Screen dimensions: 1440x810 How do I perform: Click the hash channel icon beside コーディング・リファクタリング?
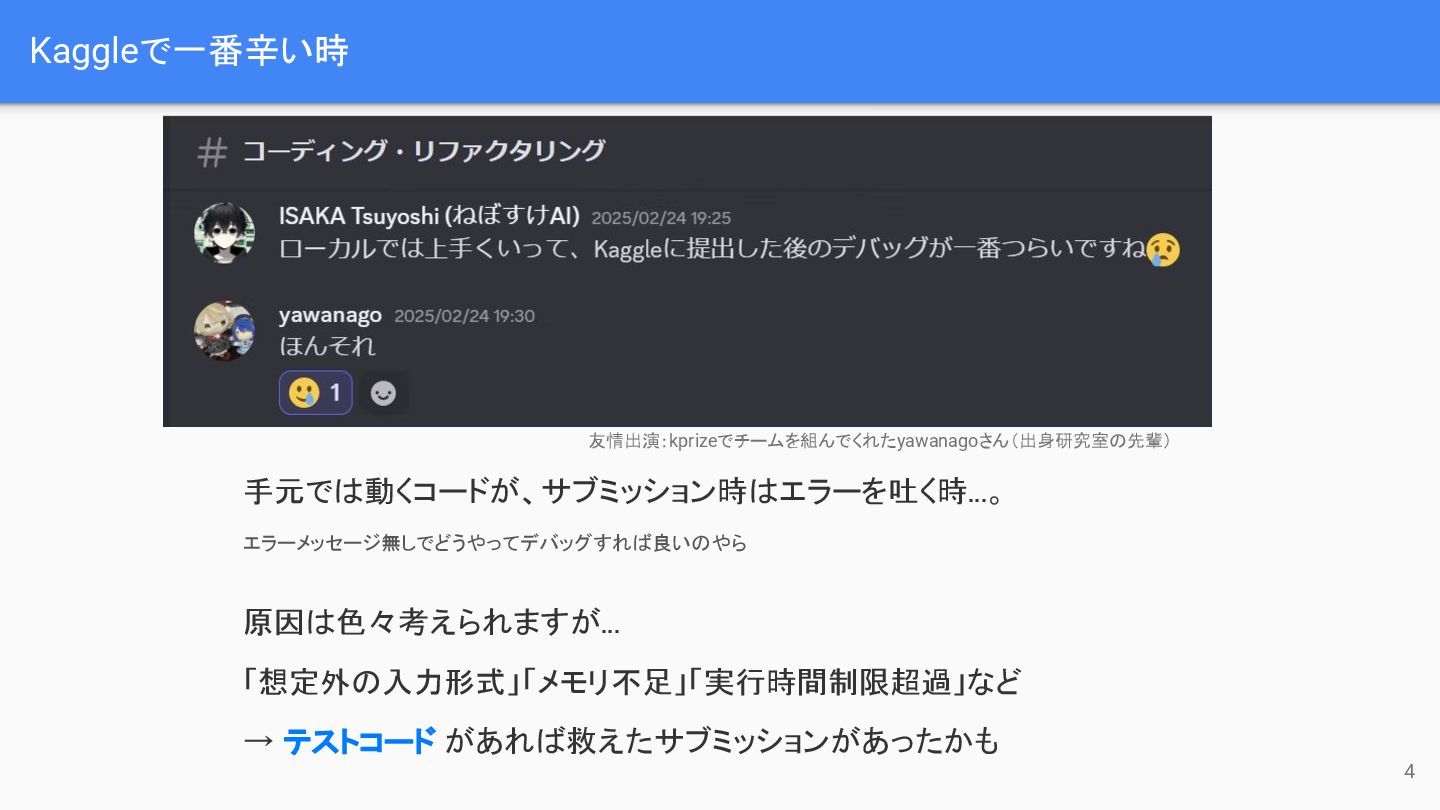pos(212,152)
